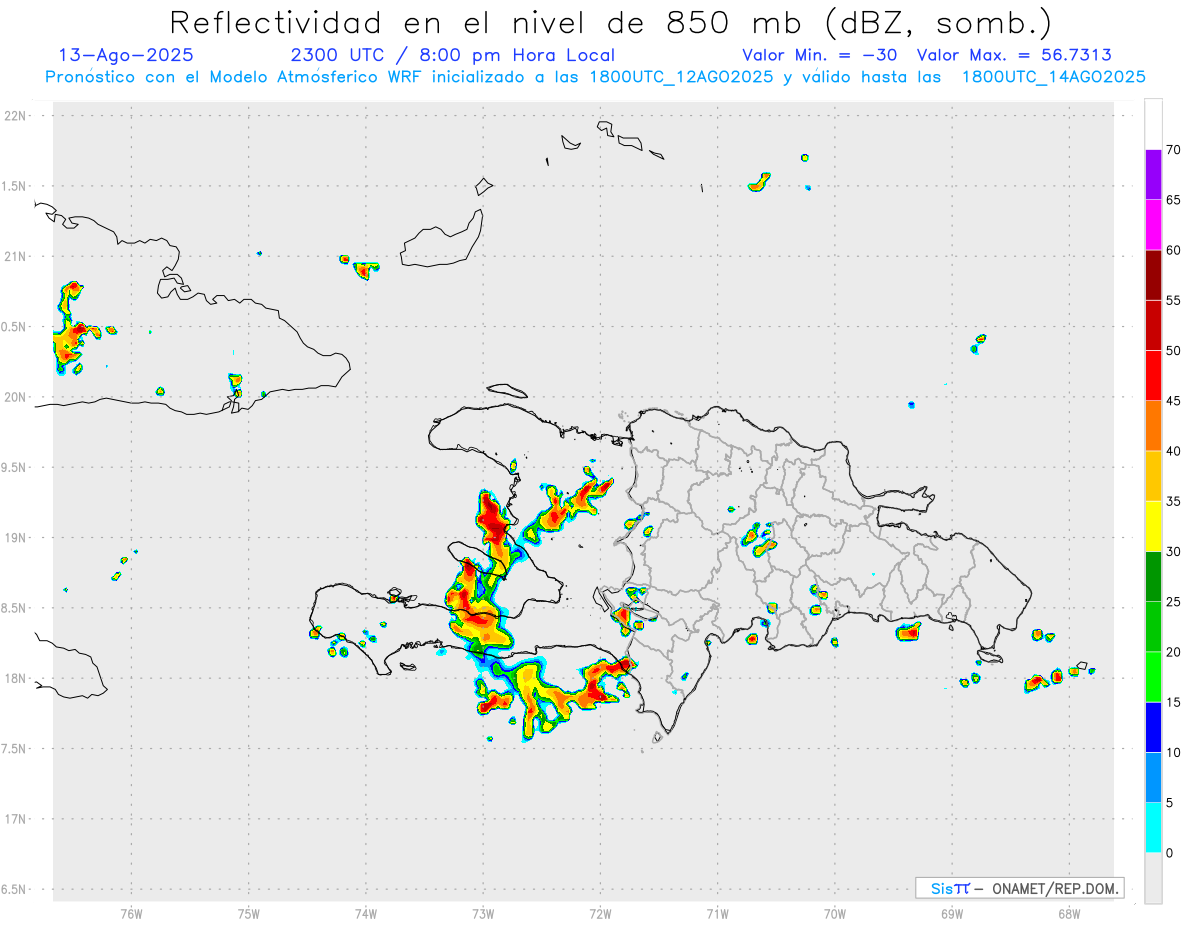Click the gold 35-40 dBZ color swatch
Image resolution: width=1200 pixels, height=927 pixels.
coord(1153,476)
